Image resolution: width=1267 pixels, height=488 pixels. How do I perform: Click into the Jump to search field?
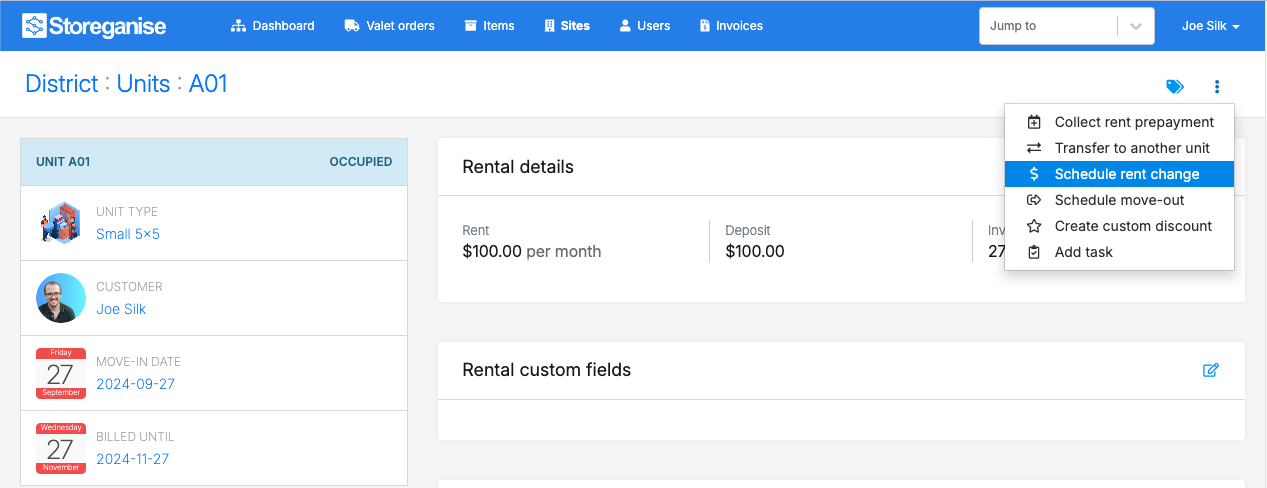(x=1047, y=26)
